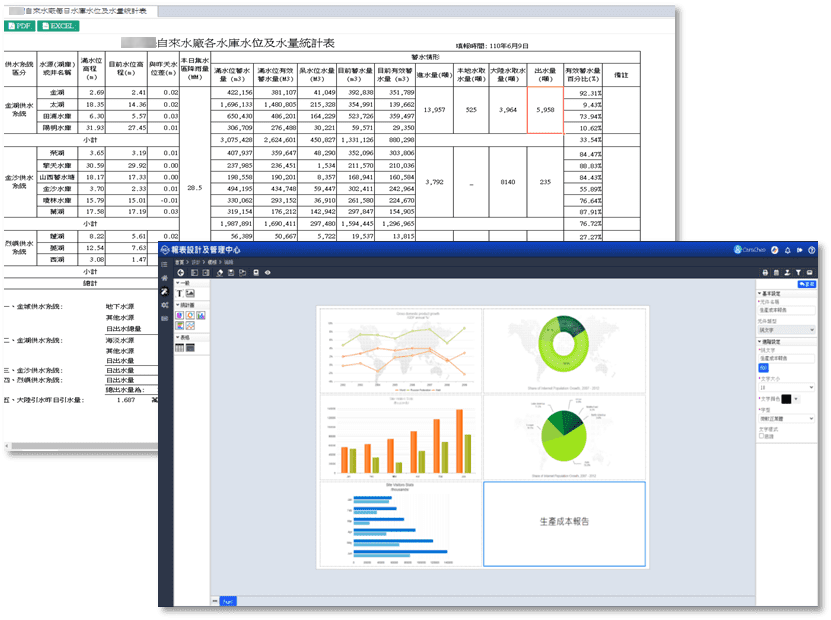Select the Image element tool
This screenshot has width=831, height=620.
click(x=190, y=294)
